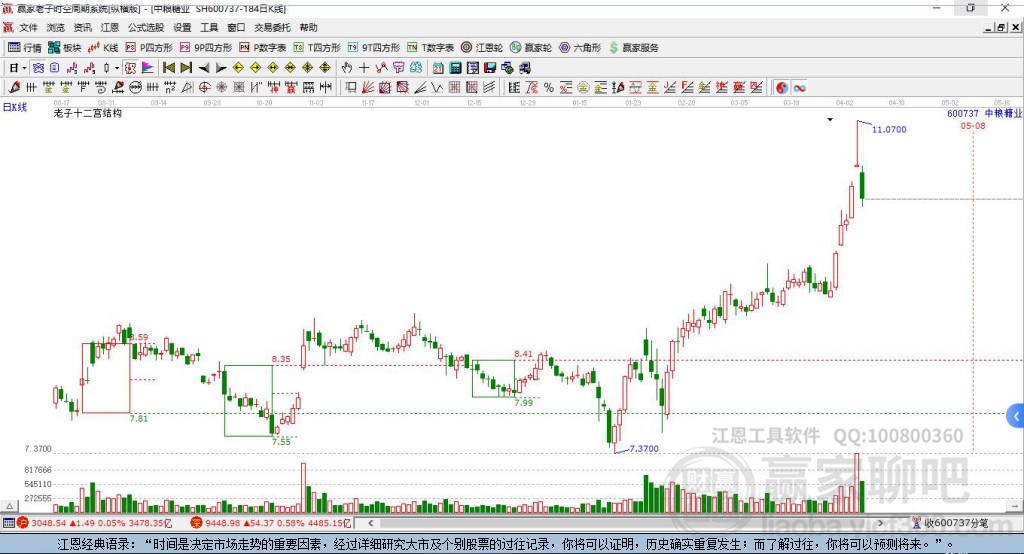
Task: Open the 赢家轮 wheel tool
Action: pos(531,48)
